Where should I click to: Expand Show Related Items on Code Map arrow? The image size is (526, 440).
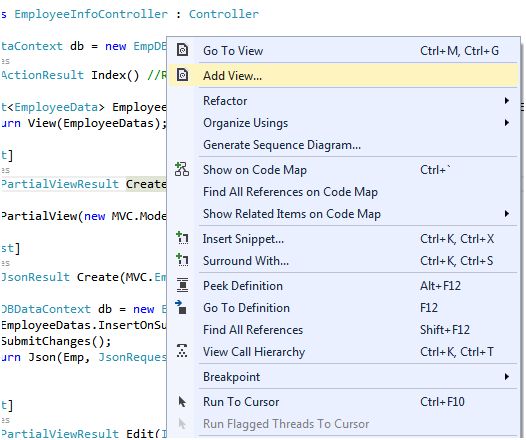tap(507, 214)
